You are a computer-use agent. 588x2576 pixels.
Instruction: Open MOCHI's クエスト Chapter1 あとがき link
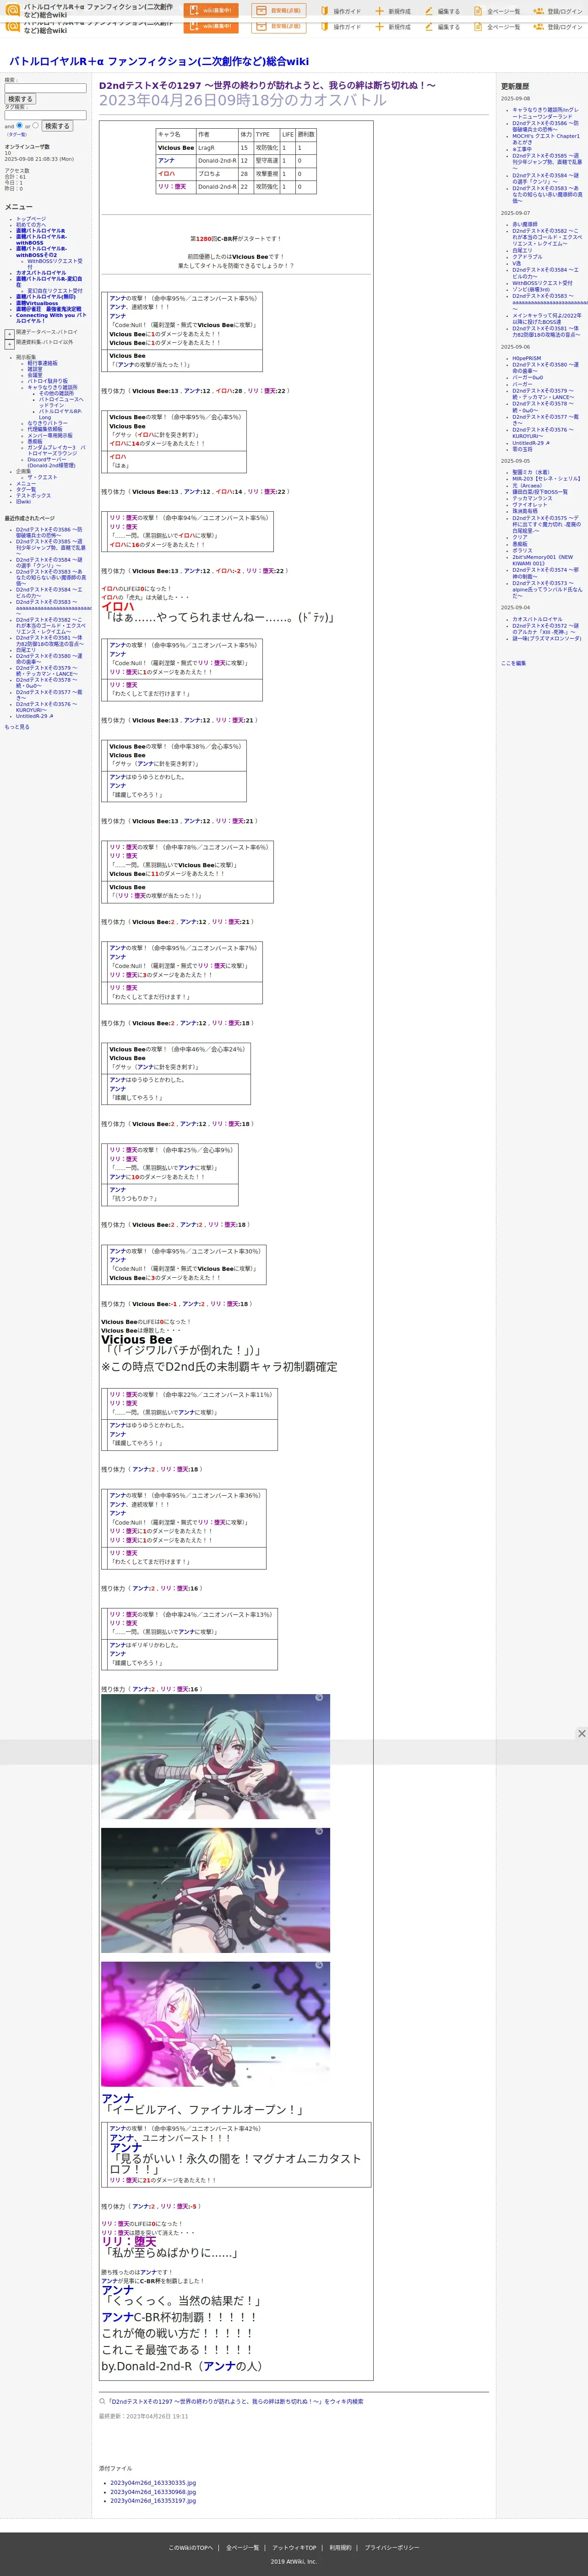coord(546,139)
